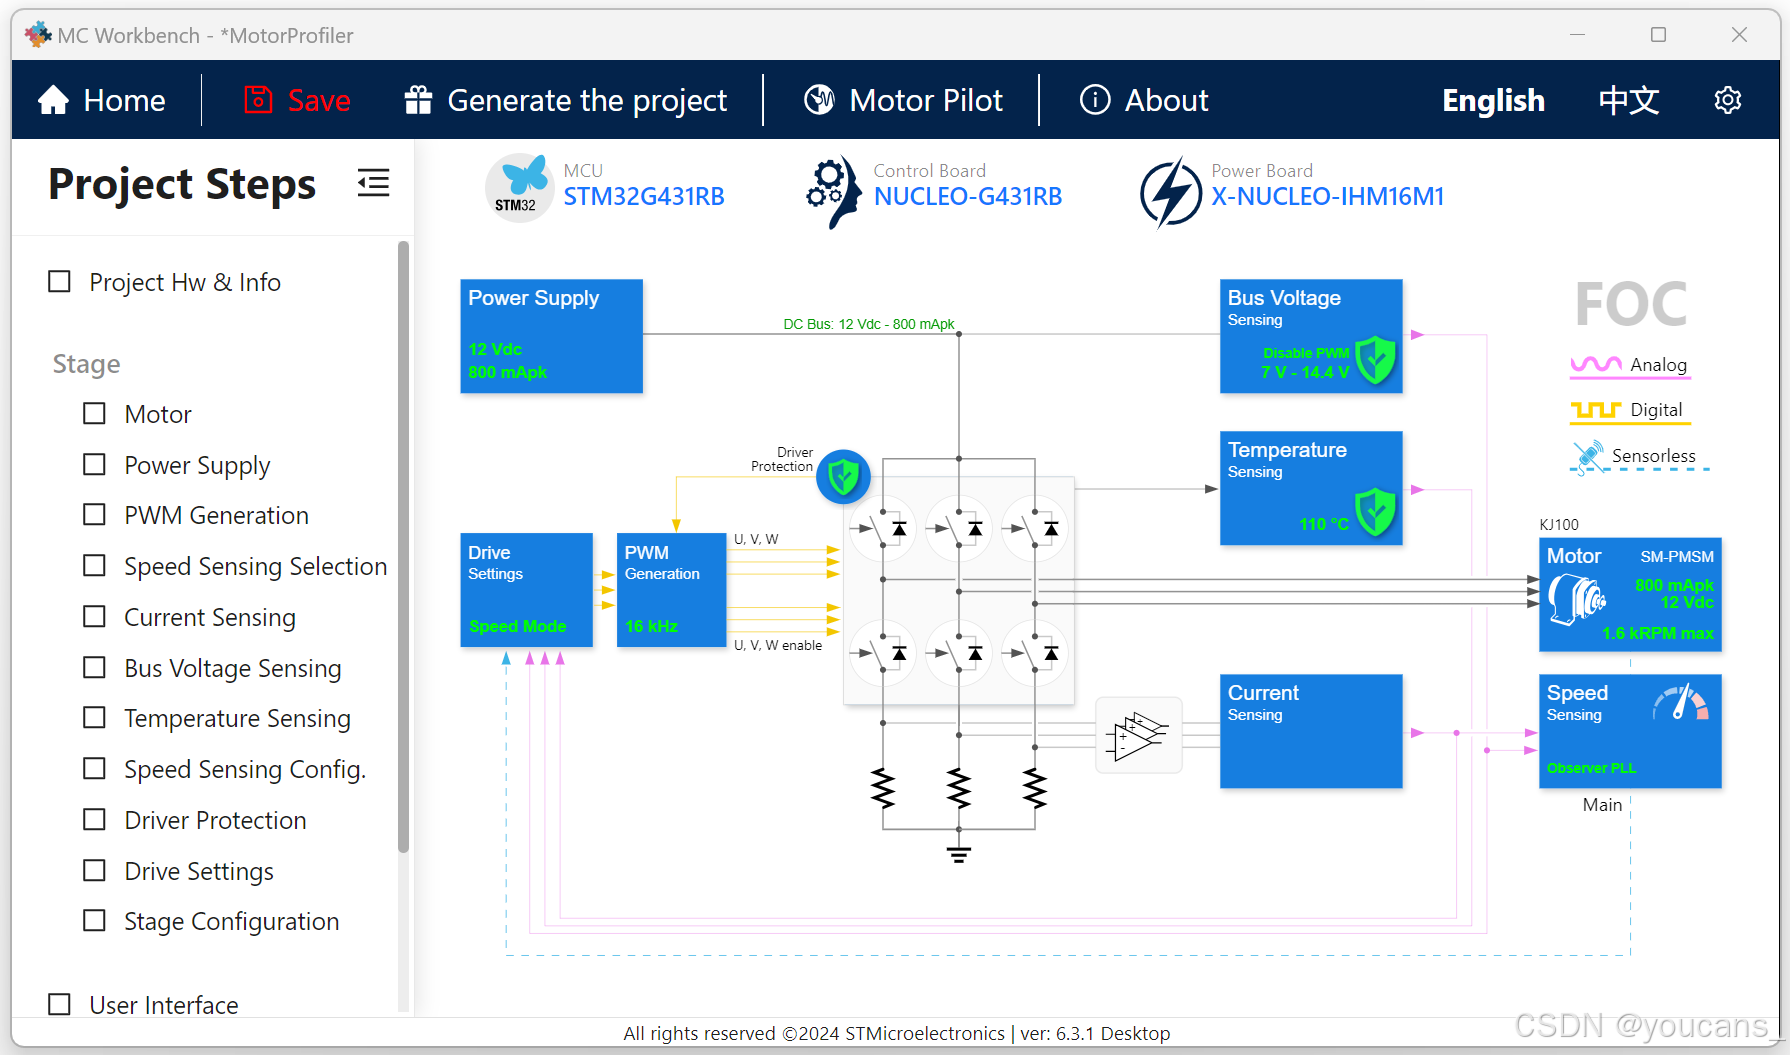Screen dimensions: 1790x1055
Task: Click the lower-right transistor switch in bridge
Action: click(1035, 653)
